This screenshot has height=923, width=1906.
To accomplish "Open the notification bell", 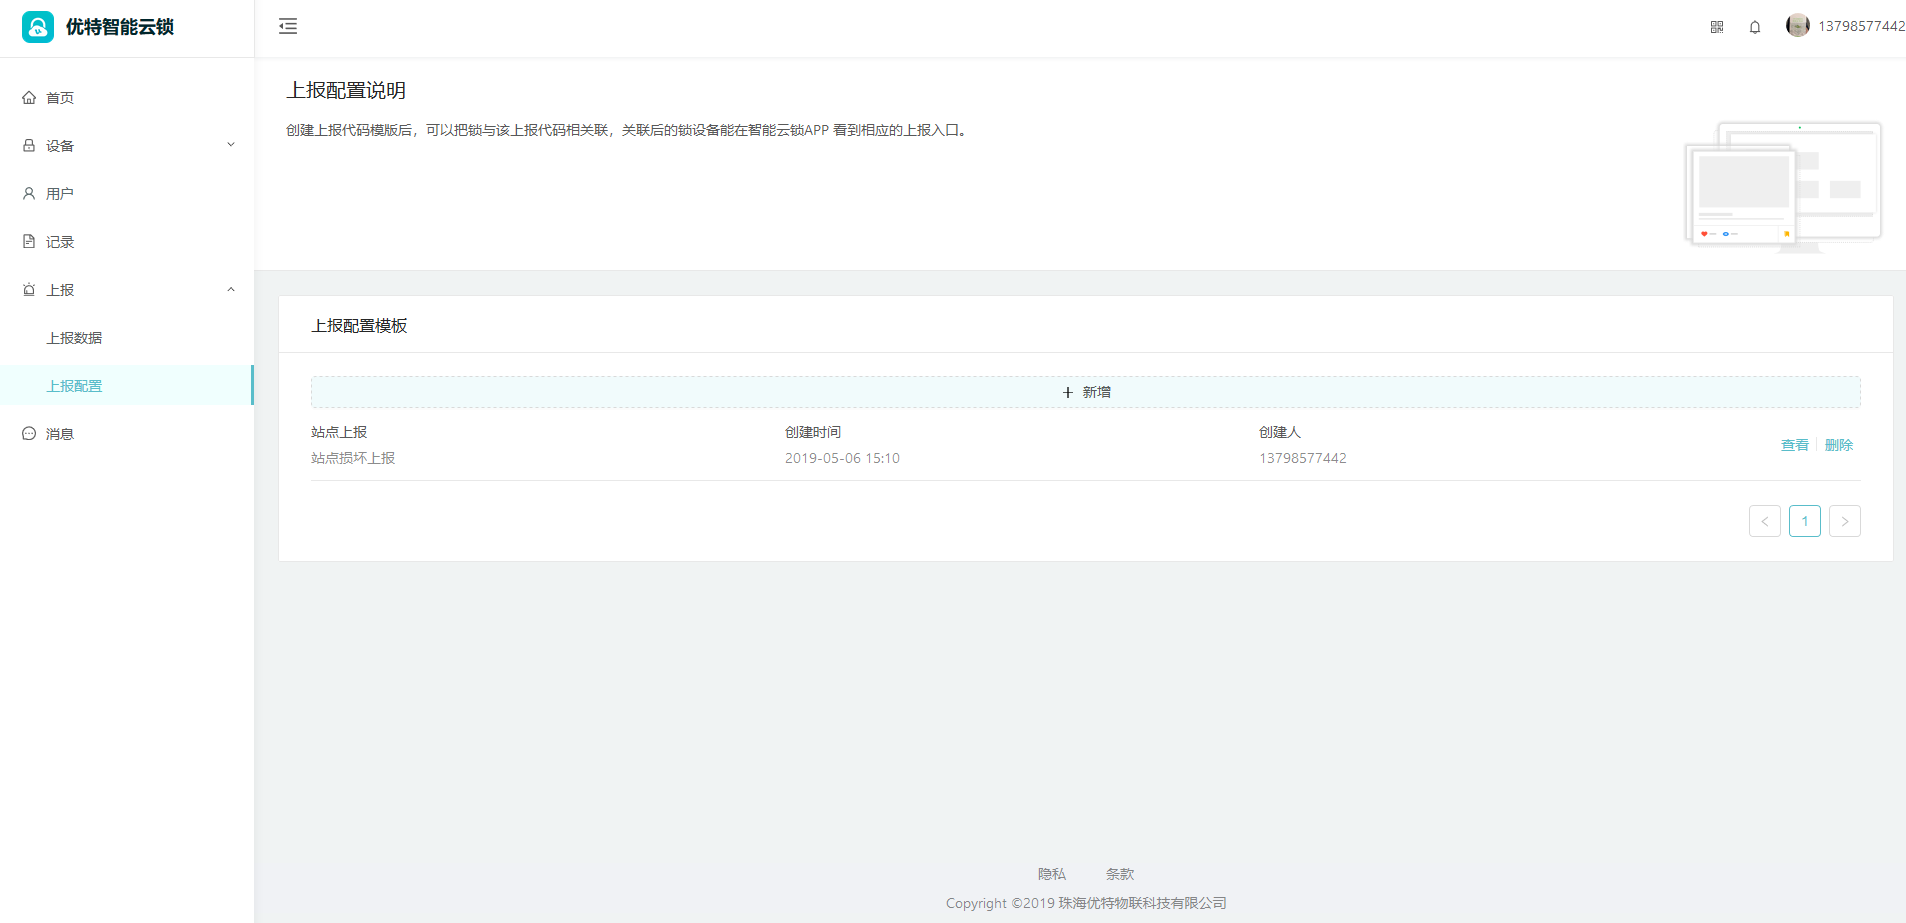I will tap(1755, 27).
